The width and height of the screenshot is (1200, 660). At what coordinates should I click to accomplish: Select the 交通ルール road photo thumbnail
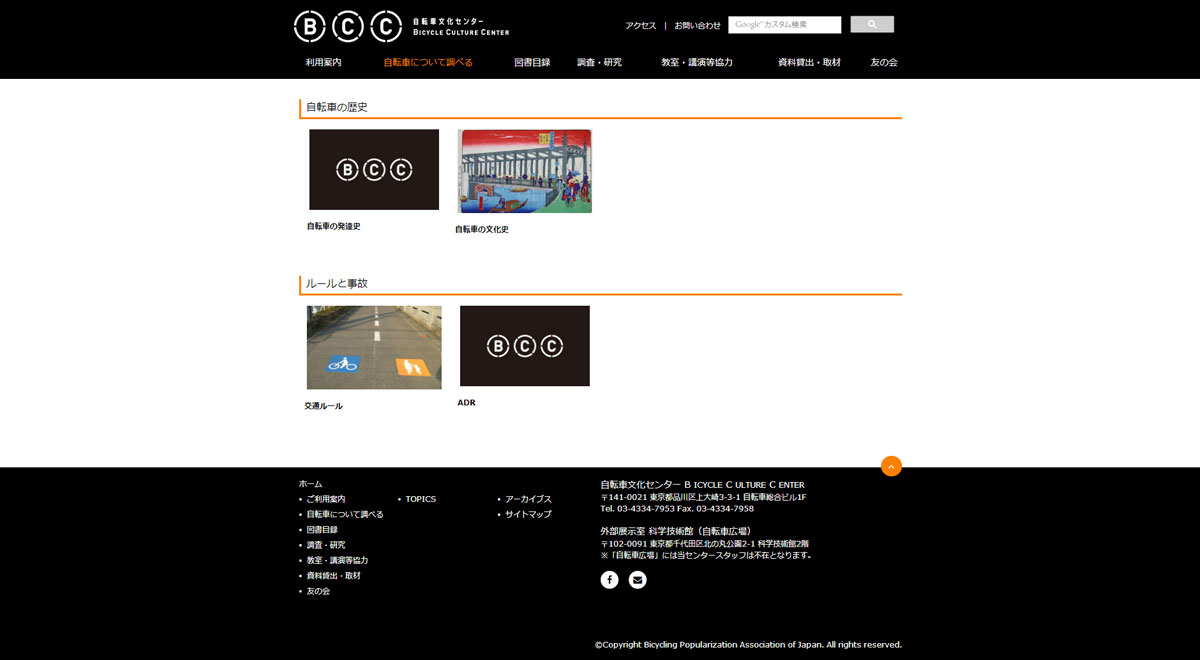374,347
